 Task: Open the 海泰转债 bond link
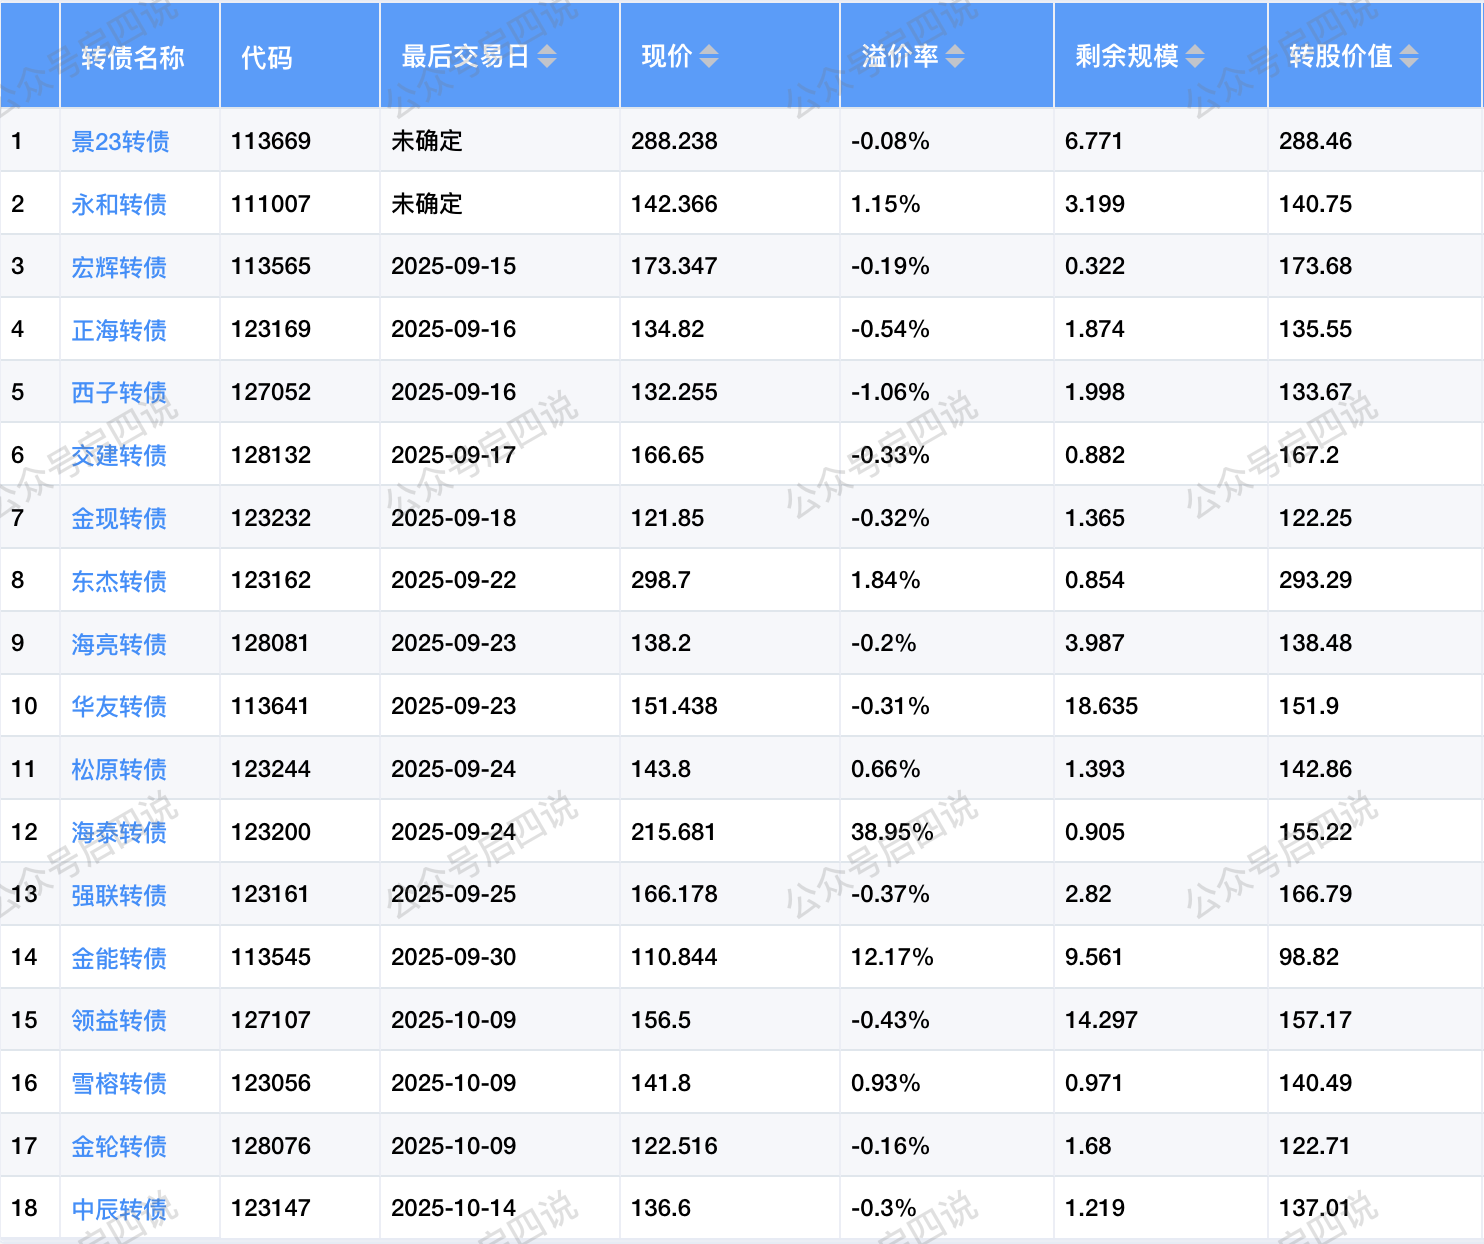(x=119, y=832)
